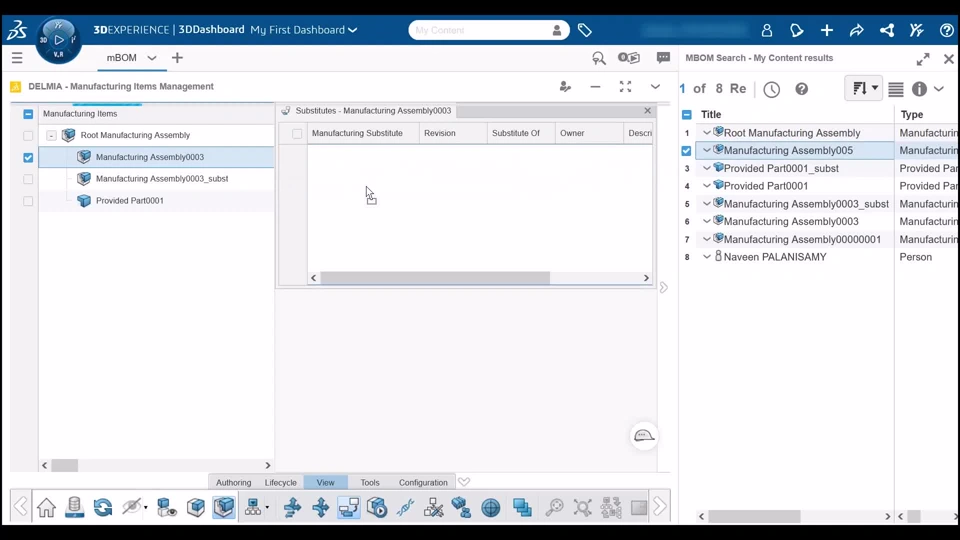
Task: Click the globe target icon in toolbar
Action: pyautogui.click(x=490, y=507)
